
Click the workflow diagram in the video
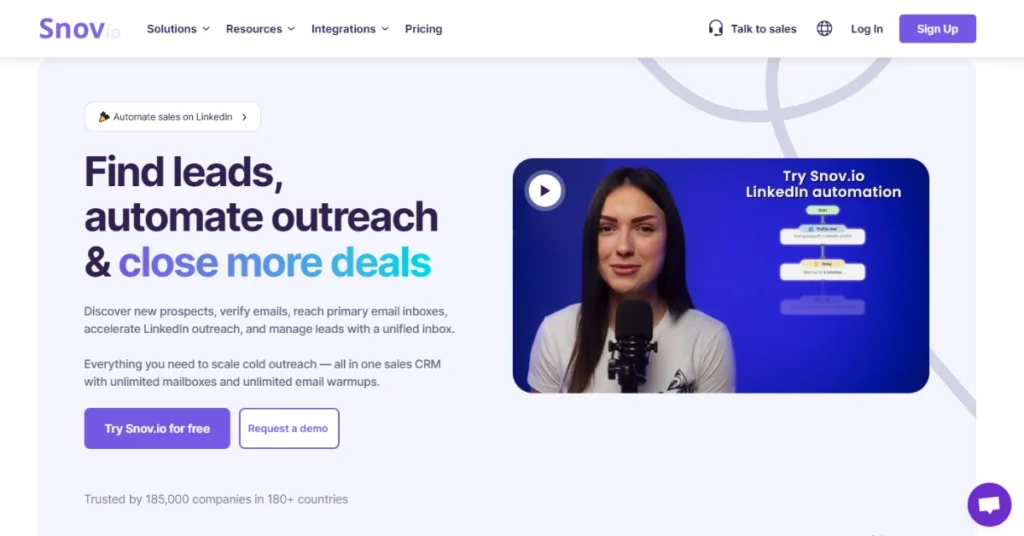tap(822, 260)
